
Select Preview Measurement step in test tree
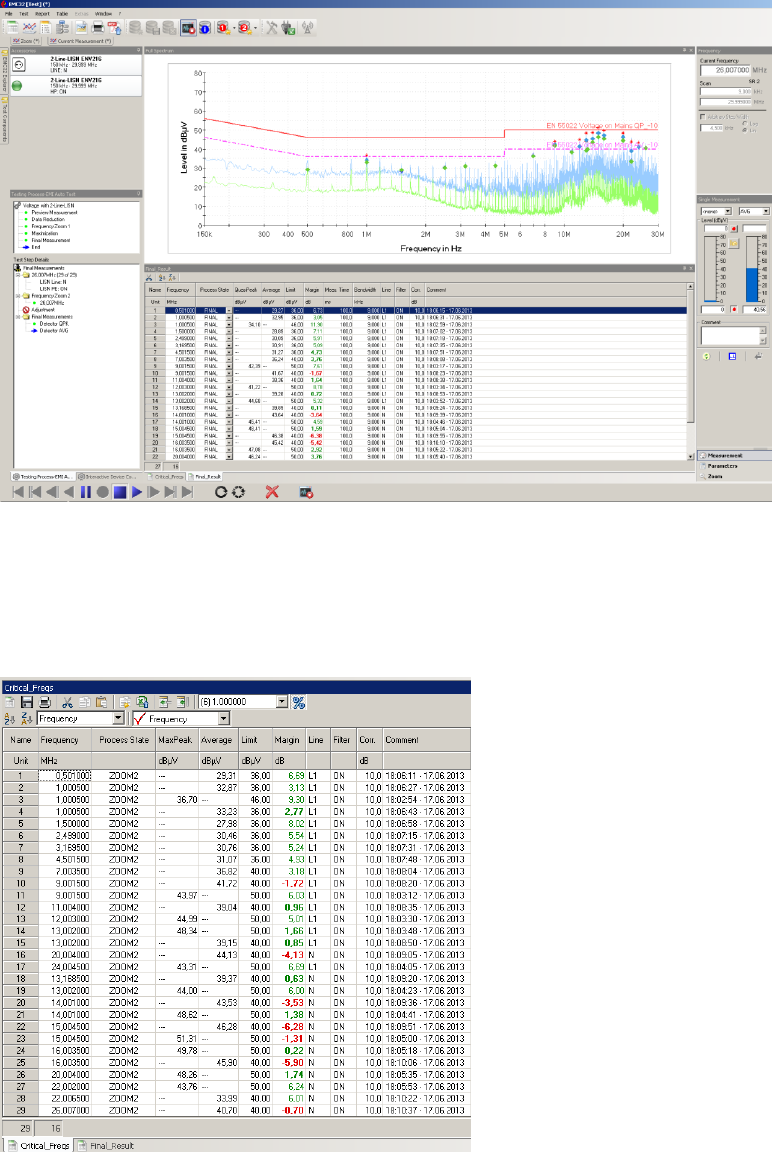tap(54, 212)
